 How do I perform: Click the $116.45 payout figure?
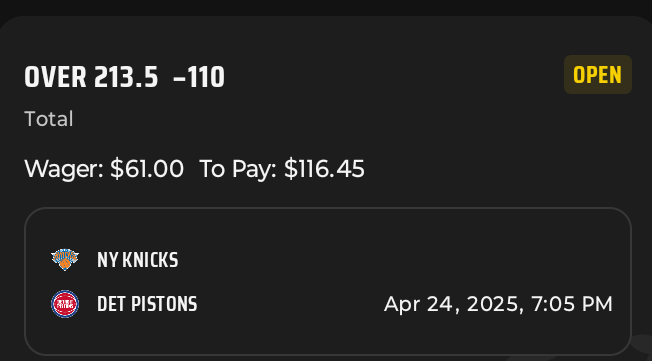coord(324,169)
